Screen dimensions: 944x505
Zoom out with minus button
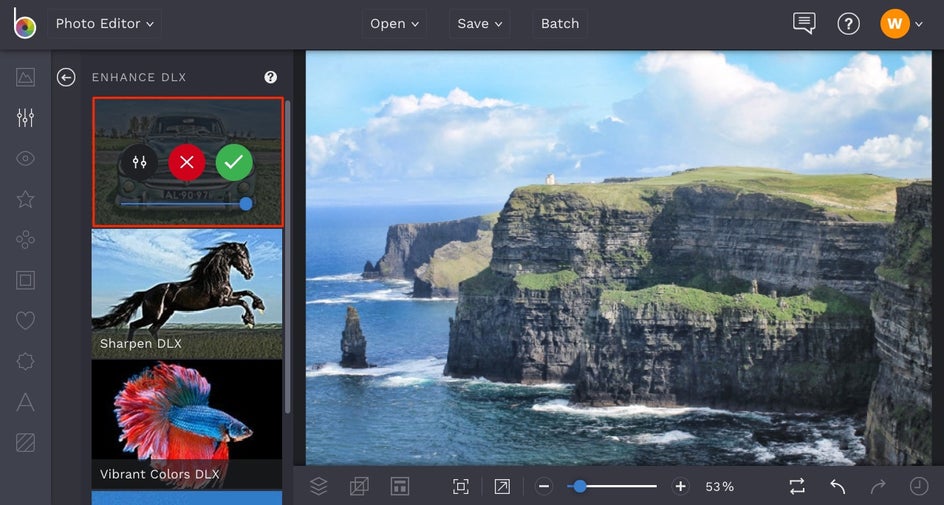[544, 486]
